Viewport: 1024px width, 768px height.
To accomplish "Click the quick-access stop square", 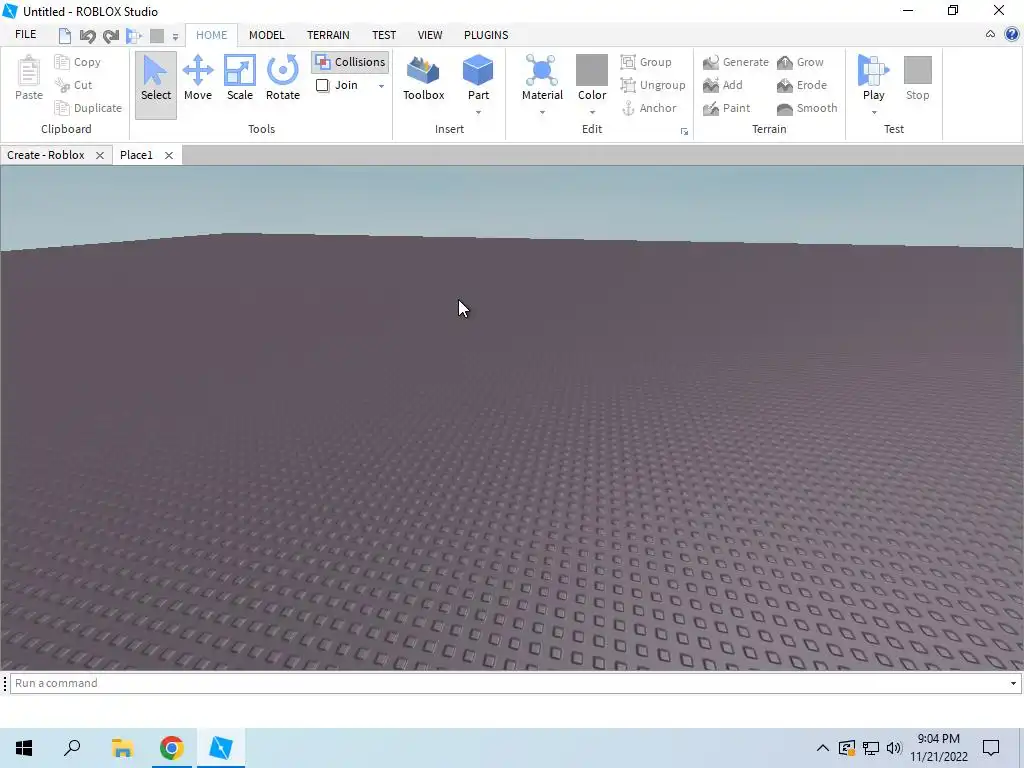I will tap(157, 36).
